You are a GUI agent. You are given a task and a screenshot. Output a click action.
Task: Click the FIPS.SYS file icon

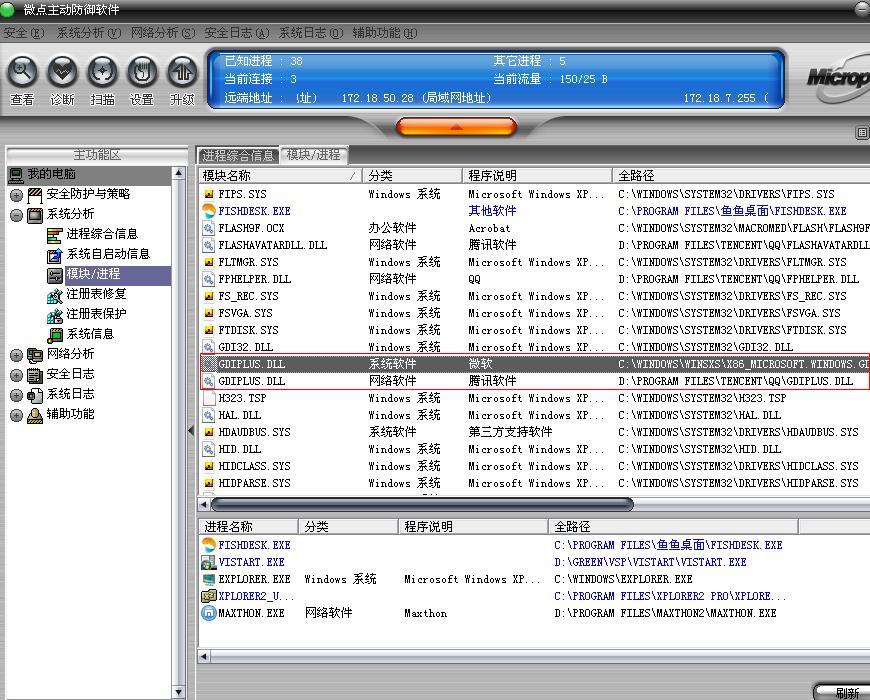tap(209, 194)
